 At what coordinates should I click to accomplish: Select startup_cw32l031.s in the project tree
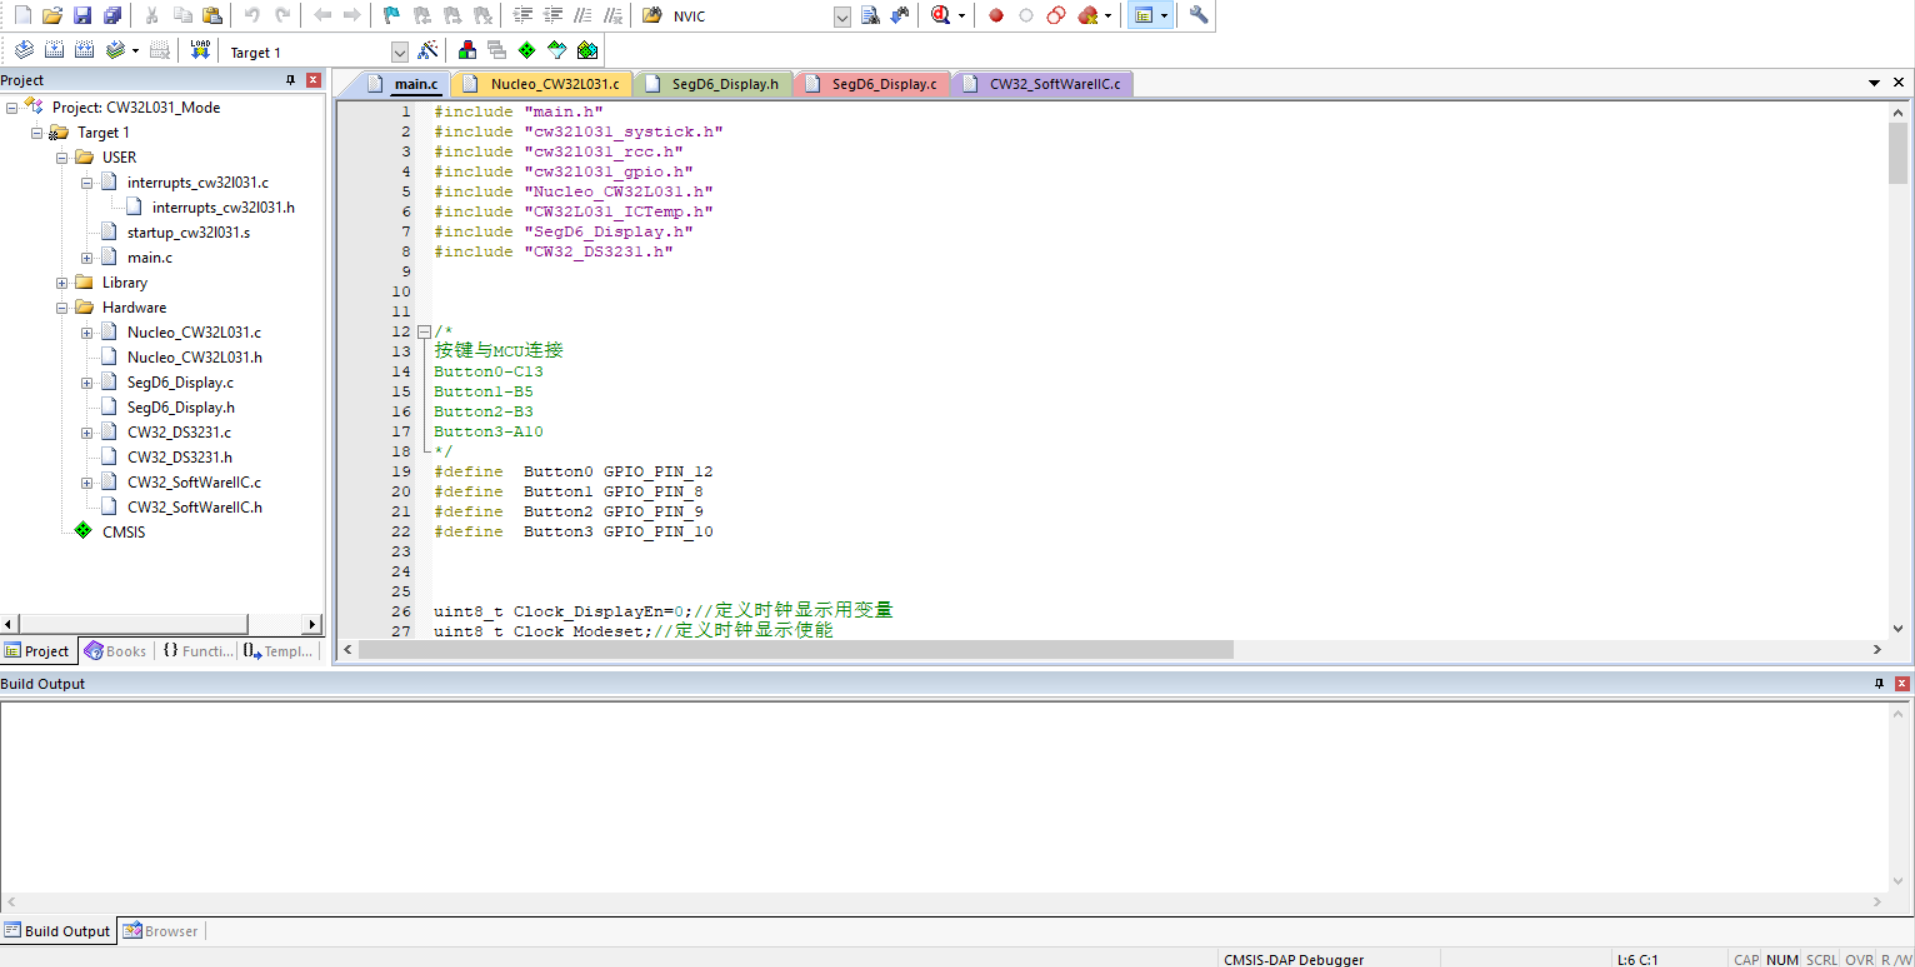click(188, 232)
